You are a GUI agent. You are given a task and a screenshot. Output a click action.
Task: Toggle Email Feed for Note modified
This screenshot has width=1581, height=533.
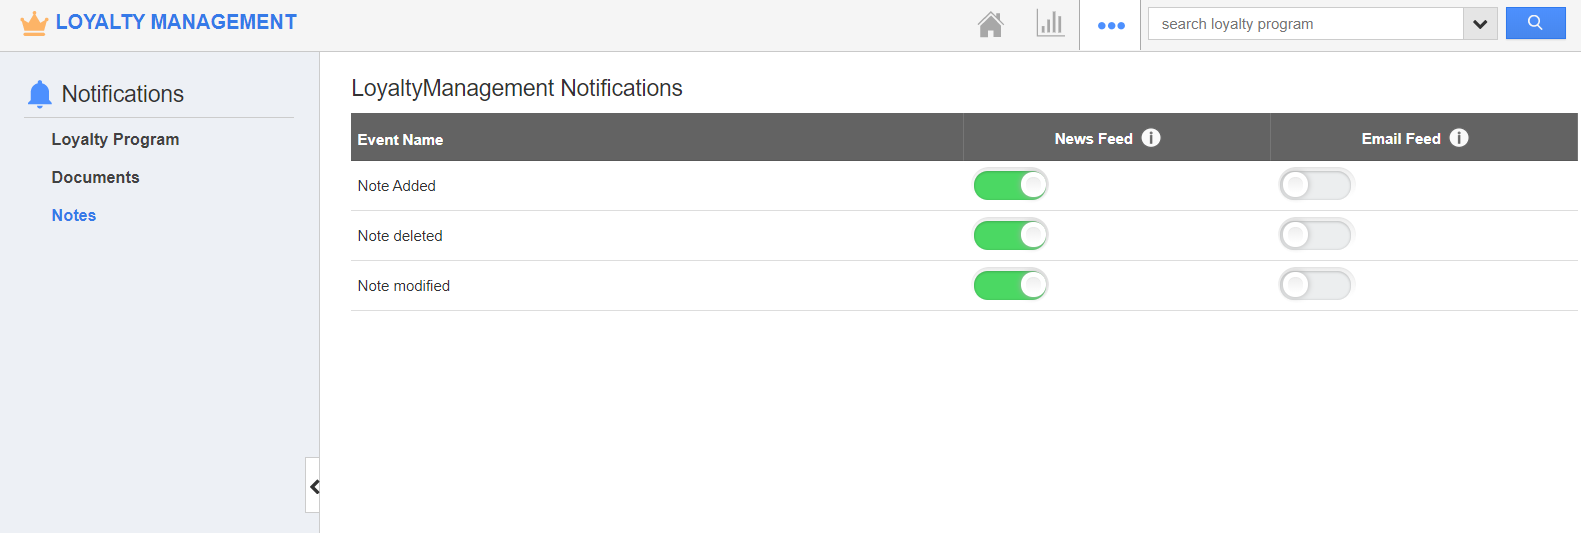point(1315,285)
